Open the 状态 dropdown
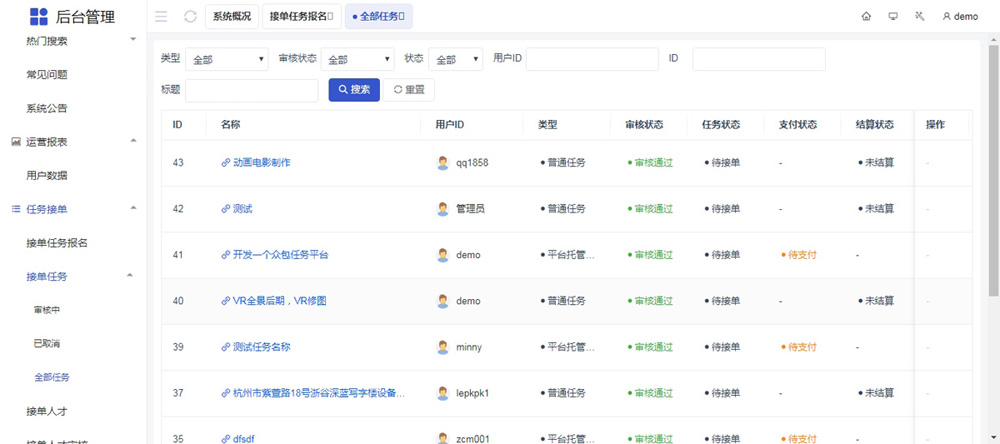The height and width of the screenshot is (444, 1000). (456, 60)
